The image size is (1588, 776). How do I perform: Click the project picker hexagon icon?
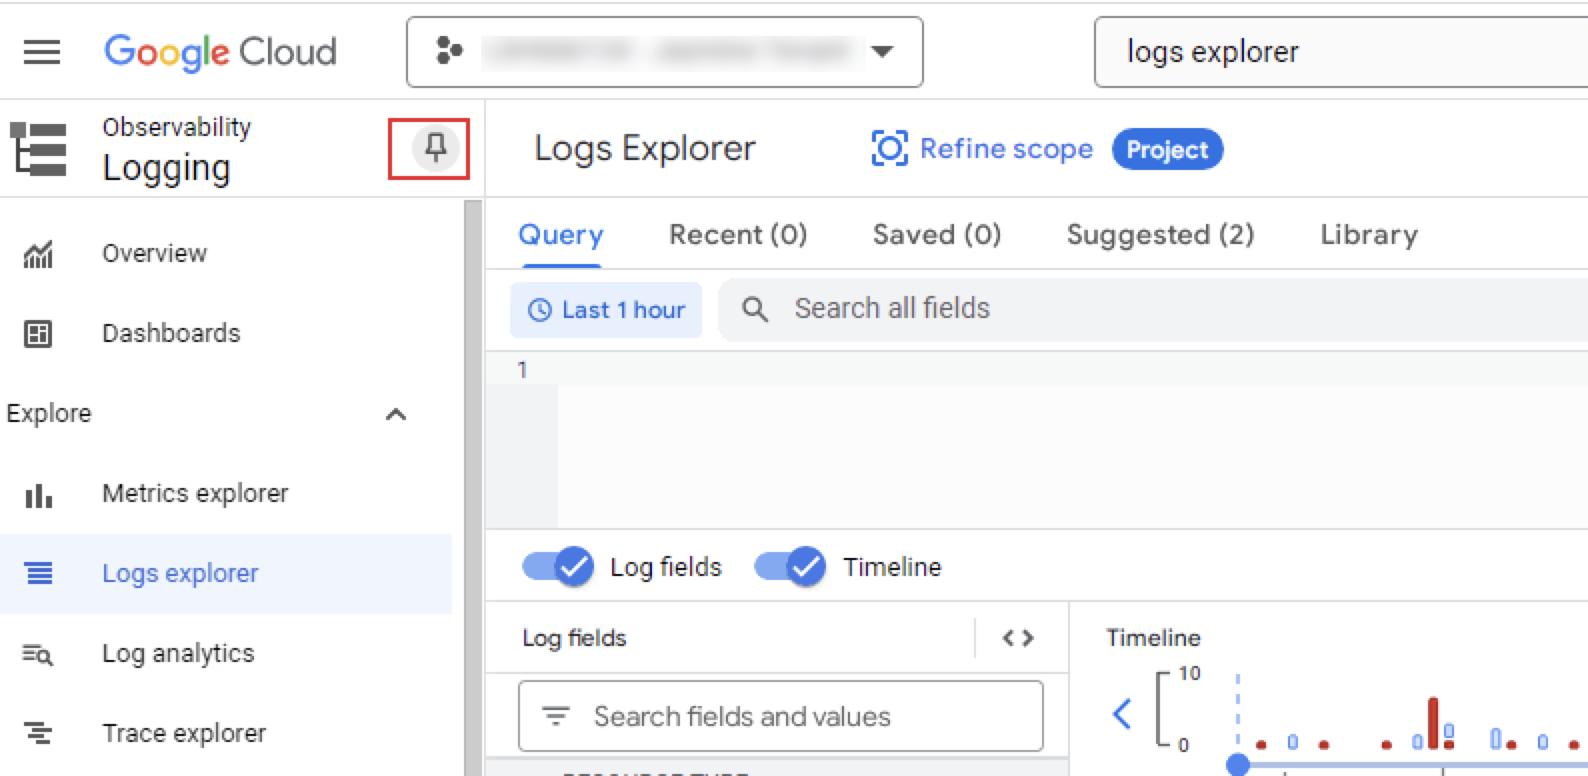pos(449,50)
